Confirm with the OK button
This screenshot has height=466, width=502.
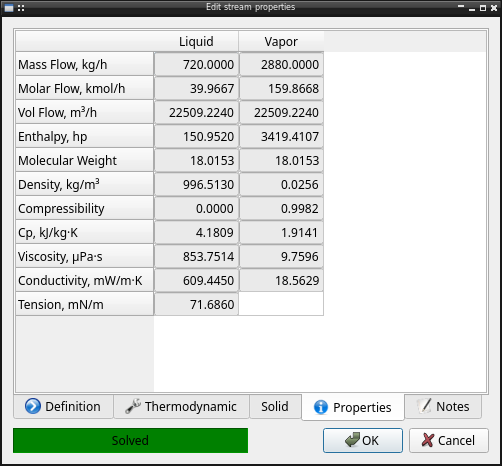[x=363, y=440]
